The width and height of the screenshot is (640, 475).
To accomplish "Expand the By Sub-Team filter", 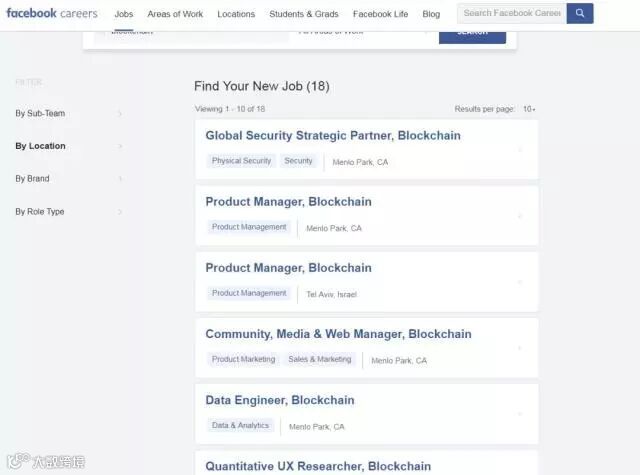I will point(69,113).
